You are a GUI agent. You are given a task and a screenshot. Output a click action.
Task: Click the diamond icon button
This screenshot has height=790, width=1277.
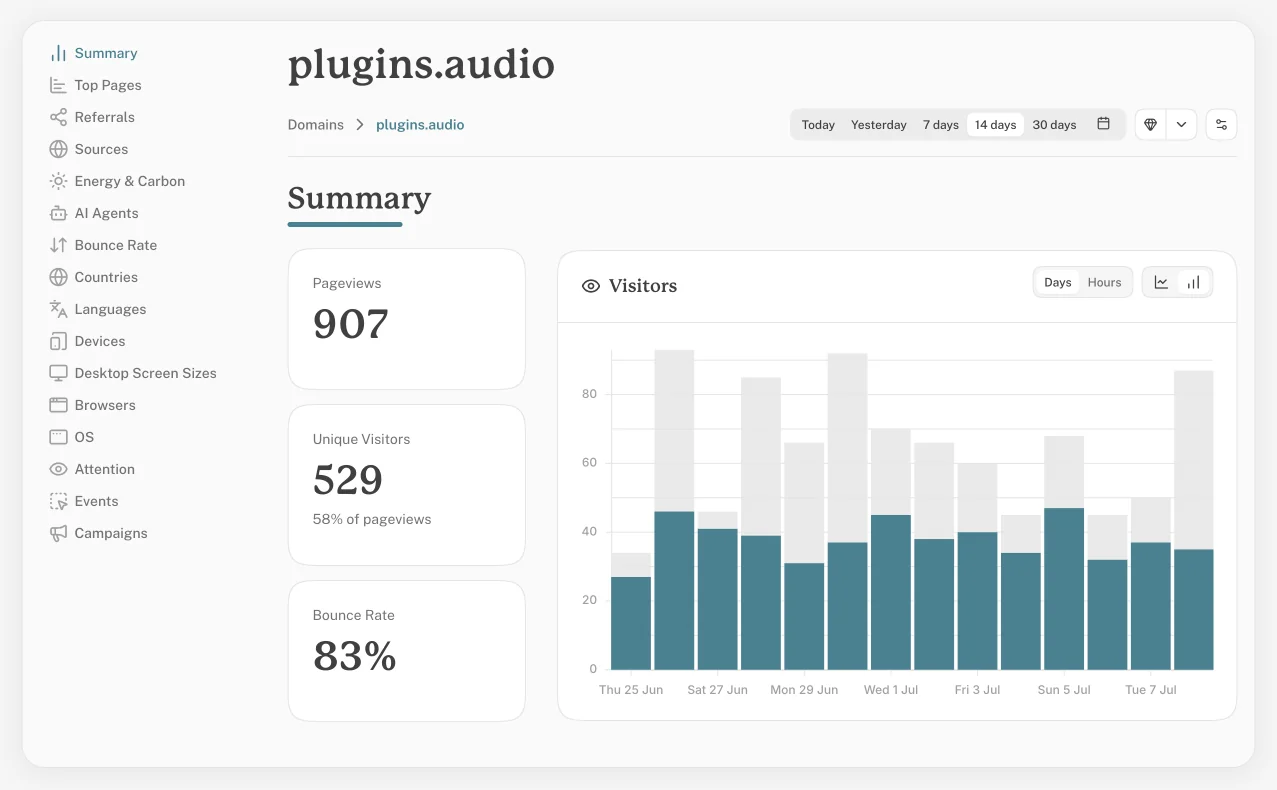click(1150, 125)
